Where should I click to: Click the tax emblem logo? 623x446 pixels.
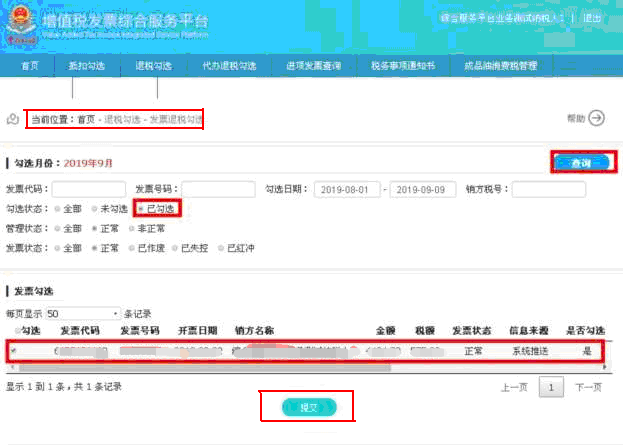22,24
